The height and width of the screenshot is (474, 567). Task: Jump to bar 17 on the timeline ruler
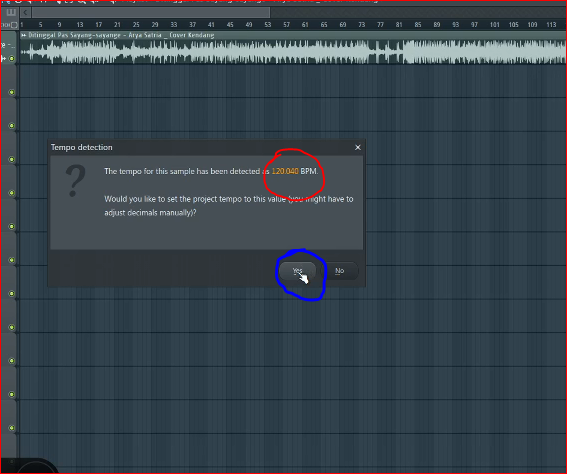coord(99,25)
